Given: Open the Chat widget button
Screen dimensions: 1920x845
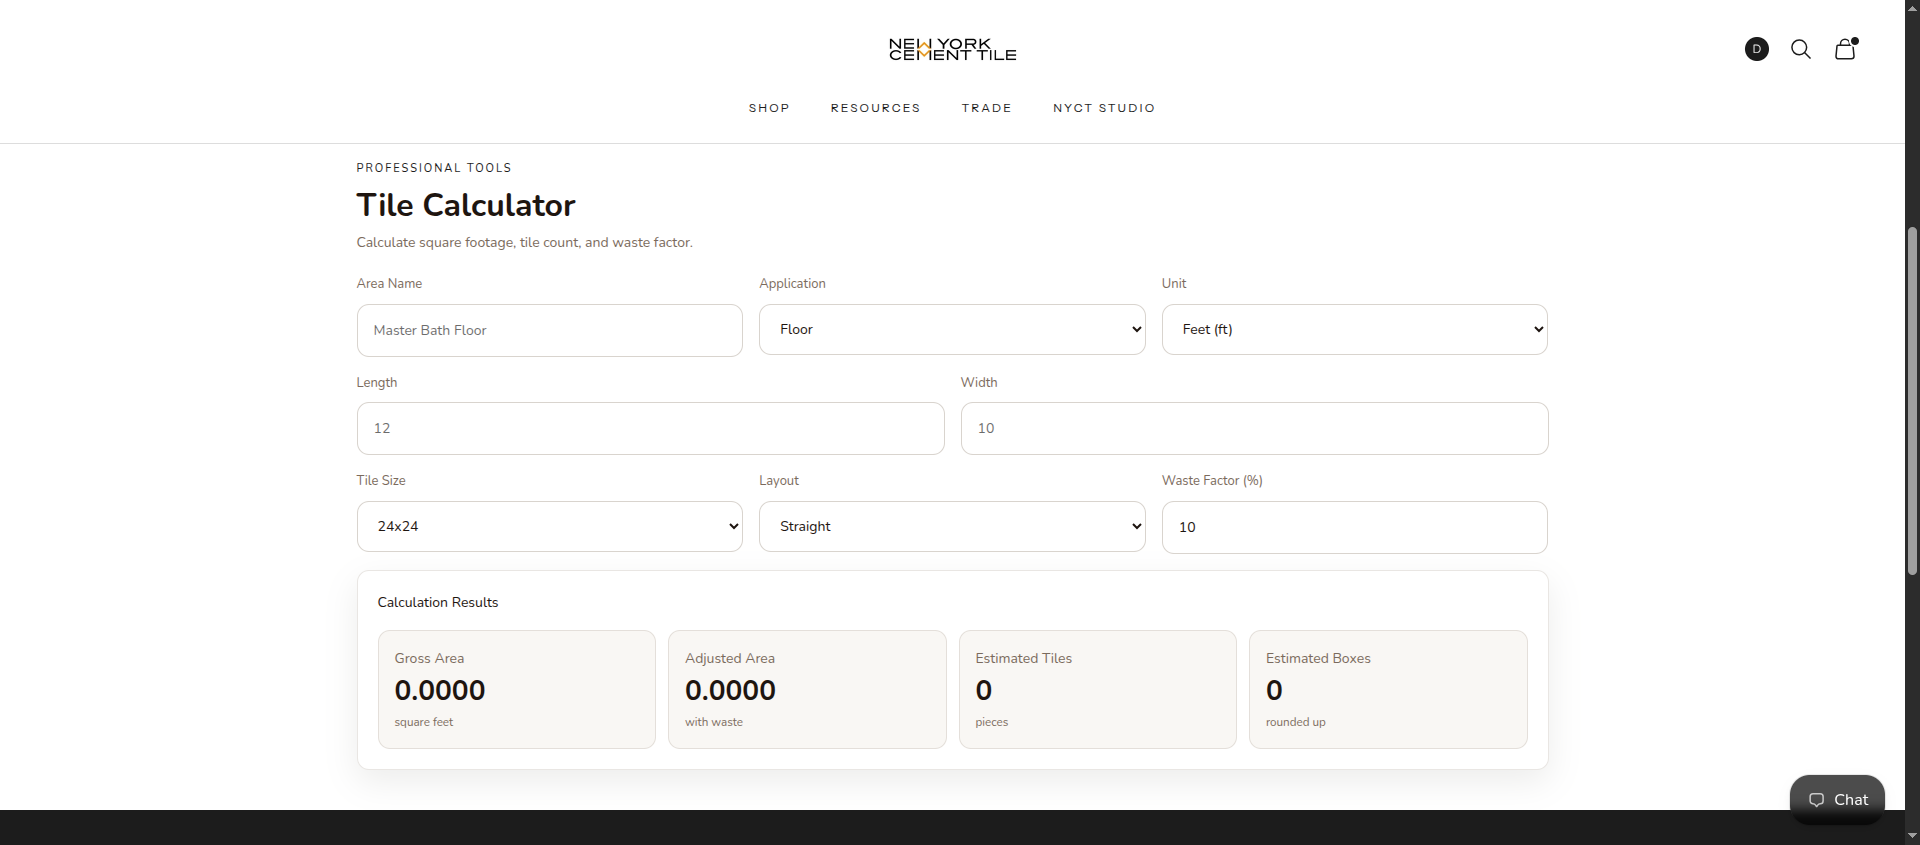Looking at the screenshot, I should click(1837, 799).
